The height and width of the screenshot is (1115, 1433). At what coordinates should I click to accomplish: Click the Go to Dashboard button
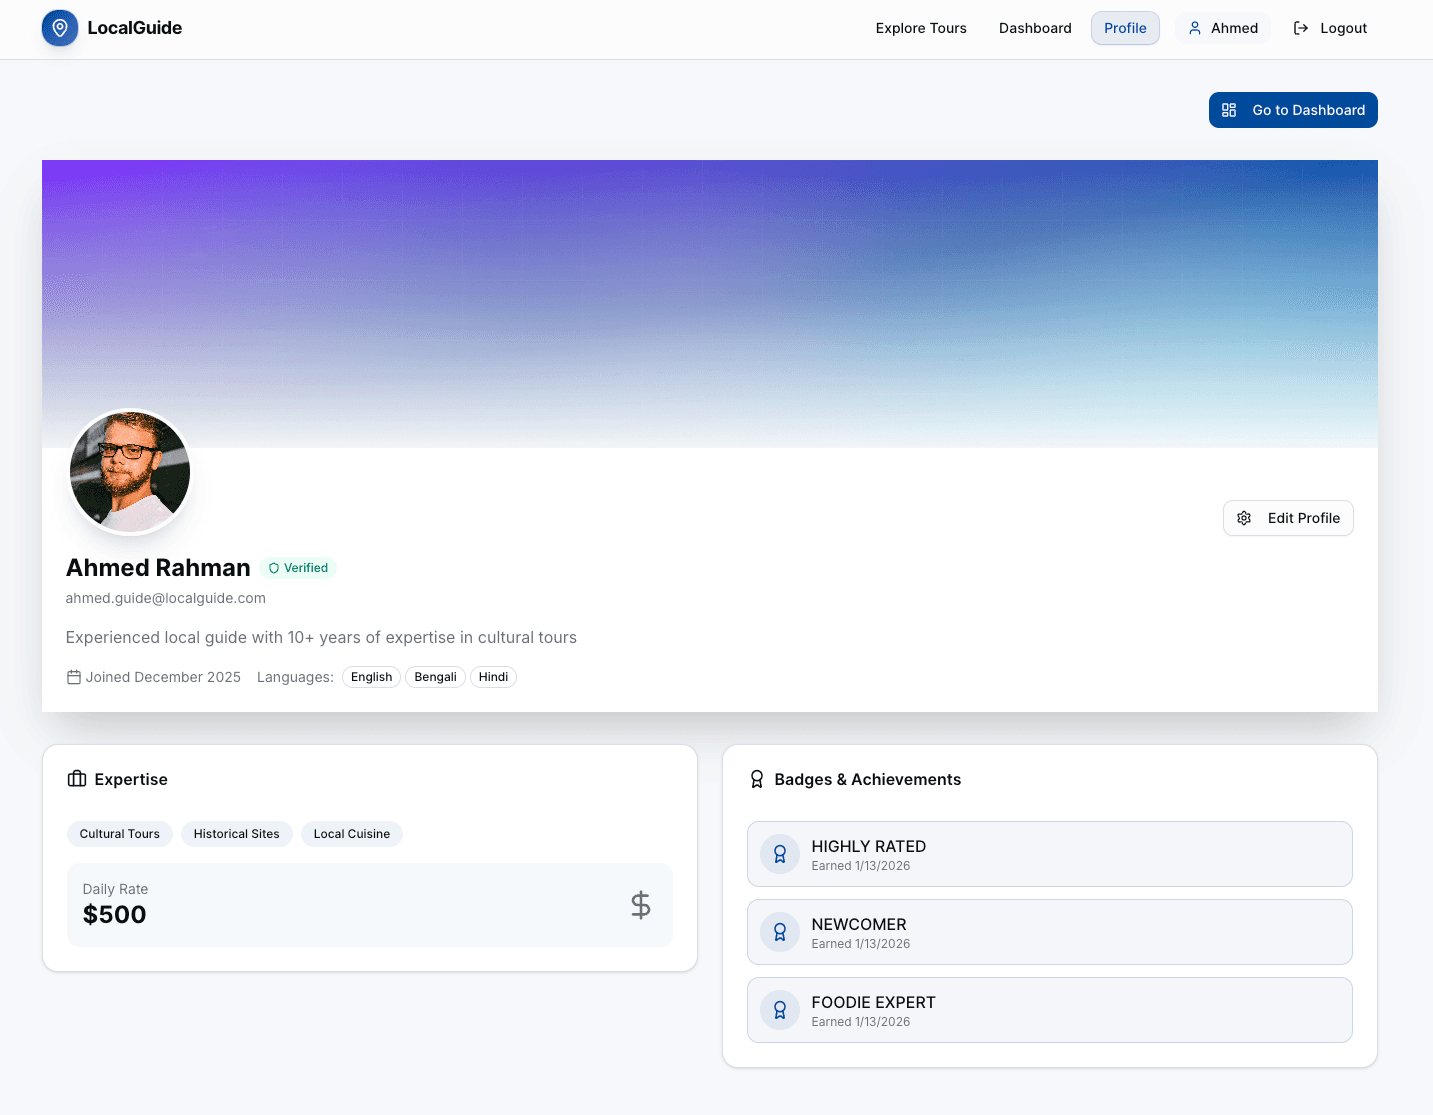(1293, 110)
